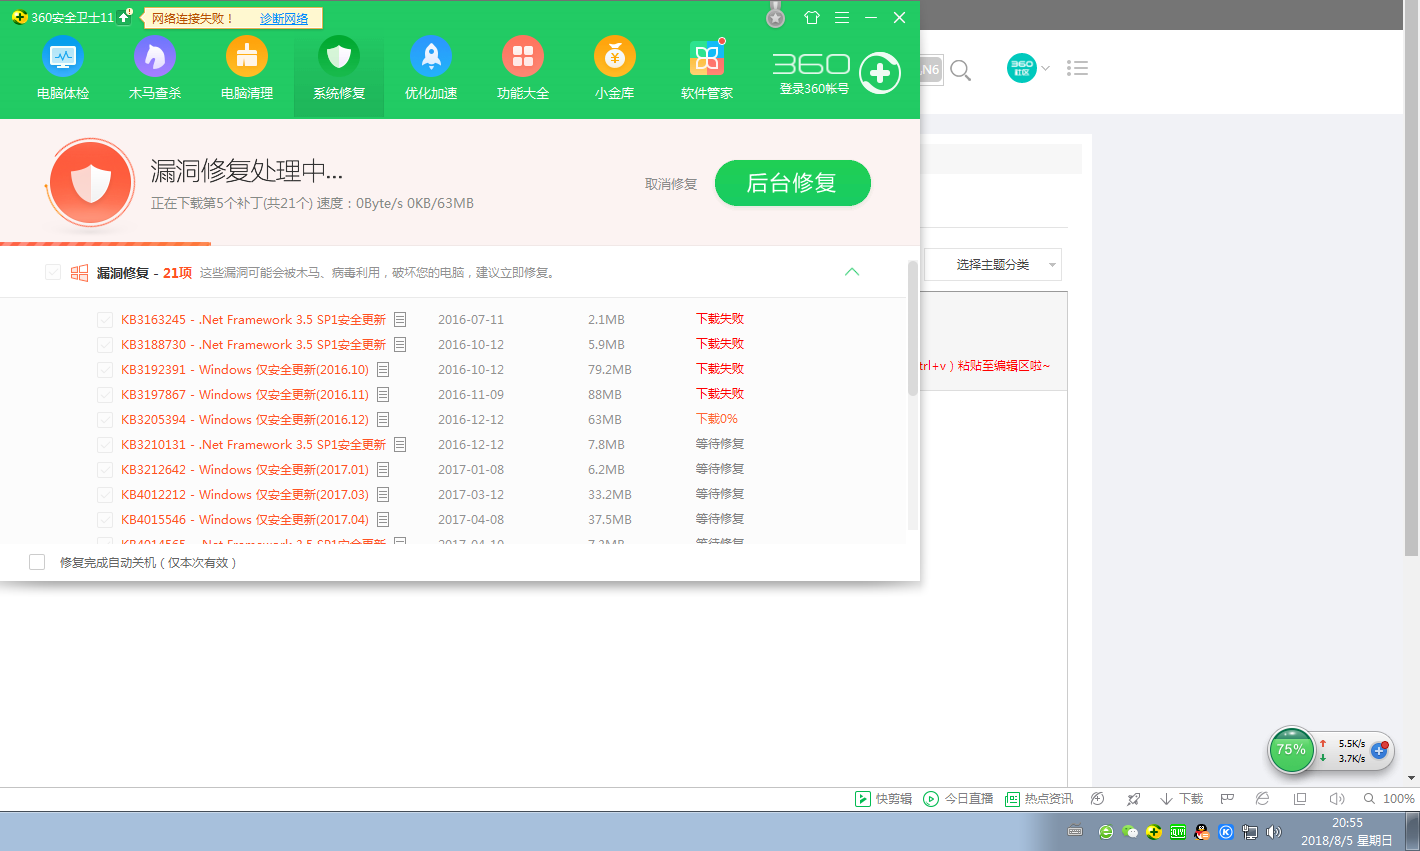Image resolution: width=1420 pixels, height=851 pixels.
Task: Open 软件管家 software manager
Action: point(706,68)
